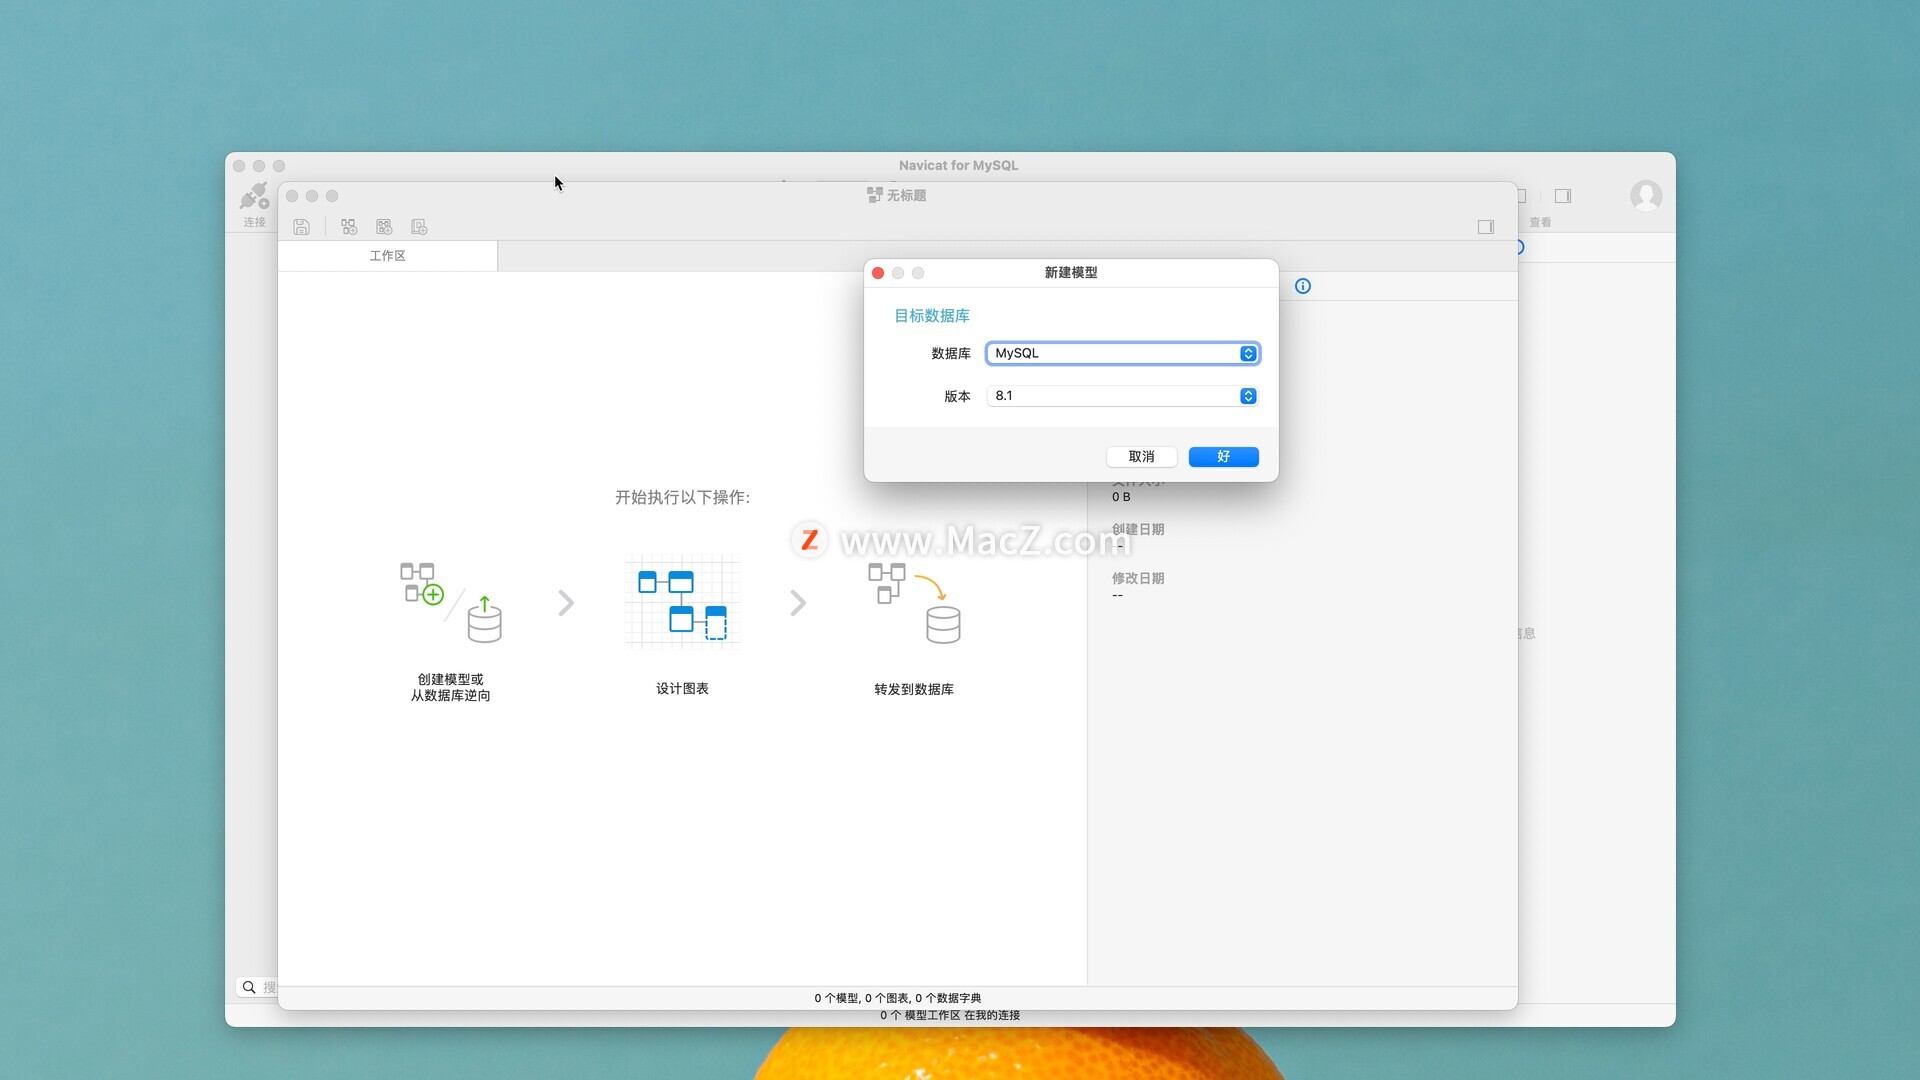The image size is (1920, 1080).
Task: Click the 修改日期 label in properties pane
Action: click(1138, 578)
